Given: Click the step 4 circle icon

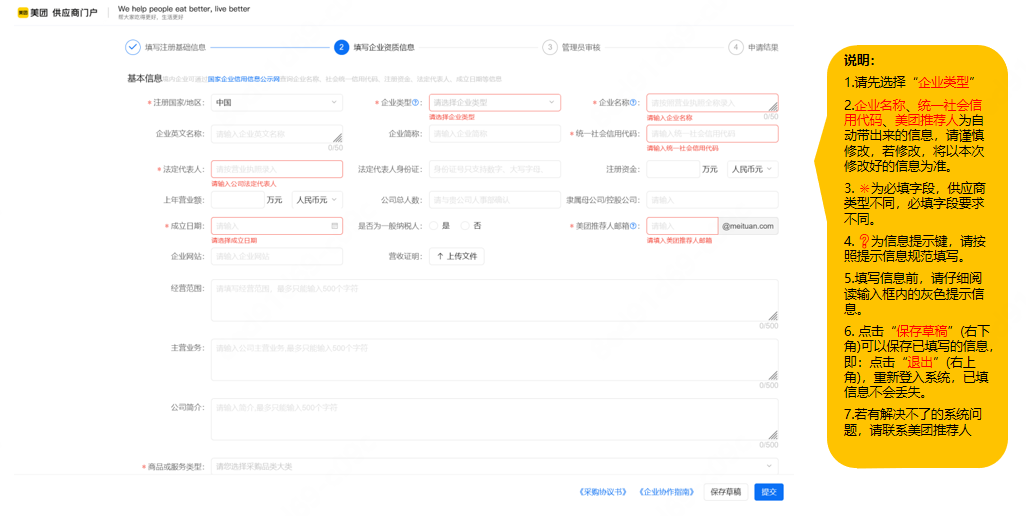Looking at the screenshot, I should [x=735, y=47].
